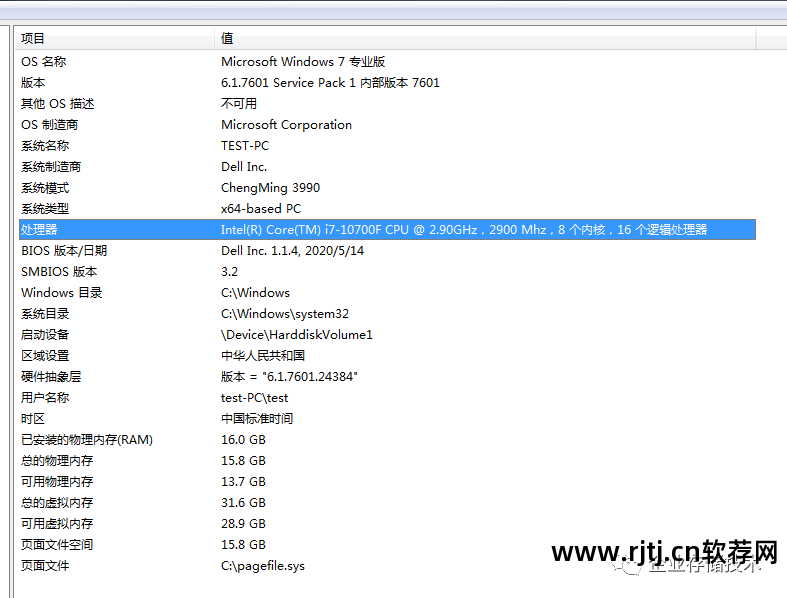Click the 16.0 GB value
The width and height of the screenshot is (787, 598).
tap(243, 440)
